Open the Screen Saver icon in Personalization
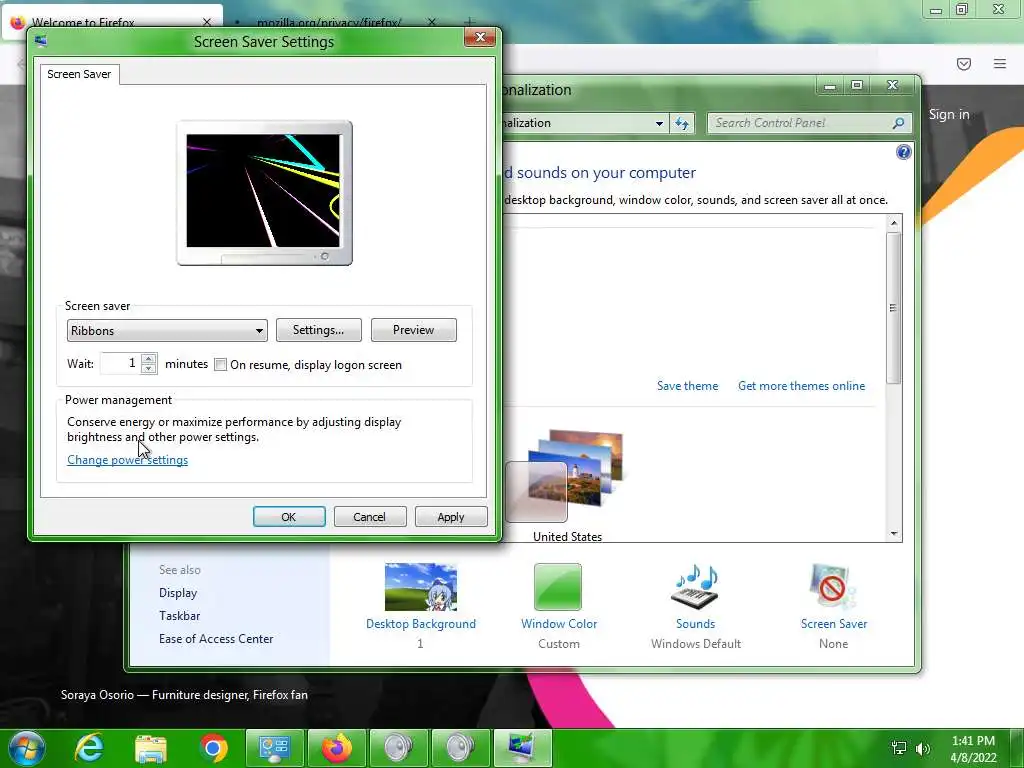The width and height of the screenshot is (1024, 768). (x=833, y=587)
